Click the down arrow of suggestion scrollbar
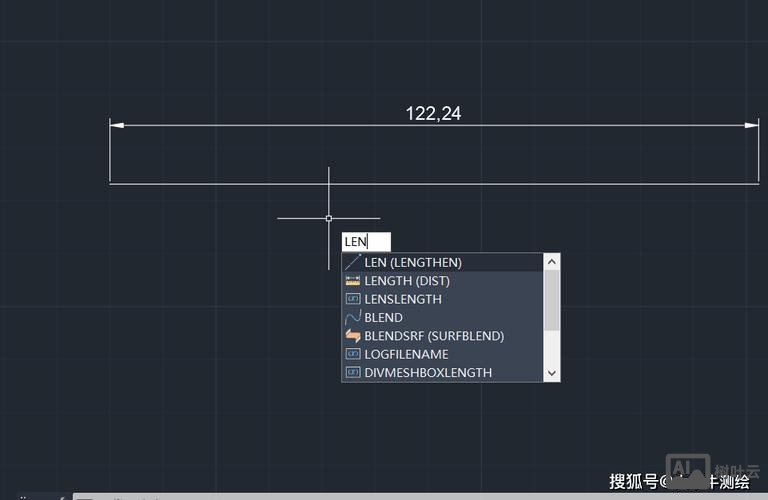768x500 pixels. point(552,373)
